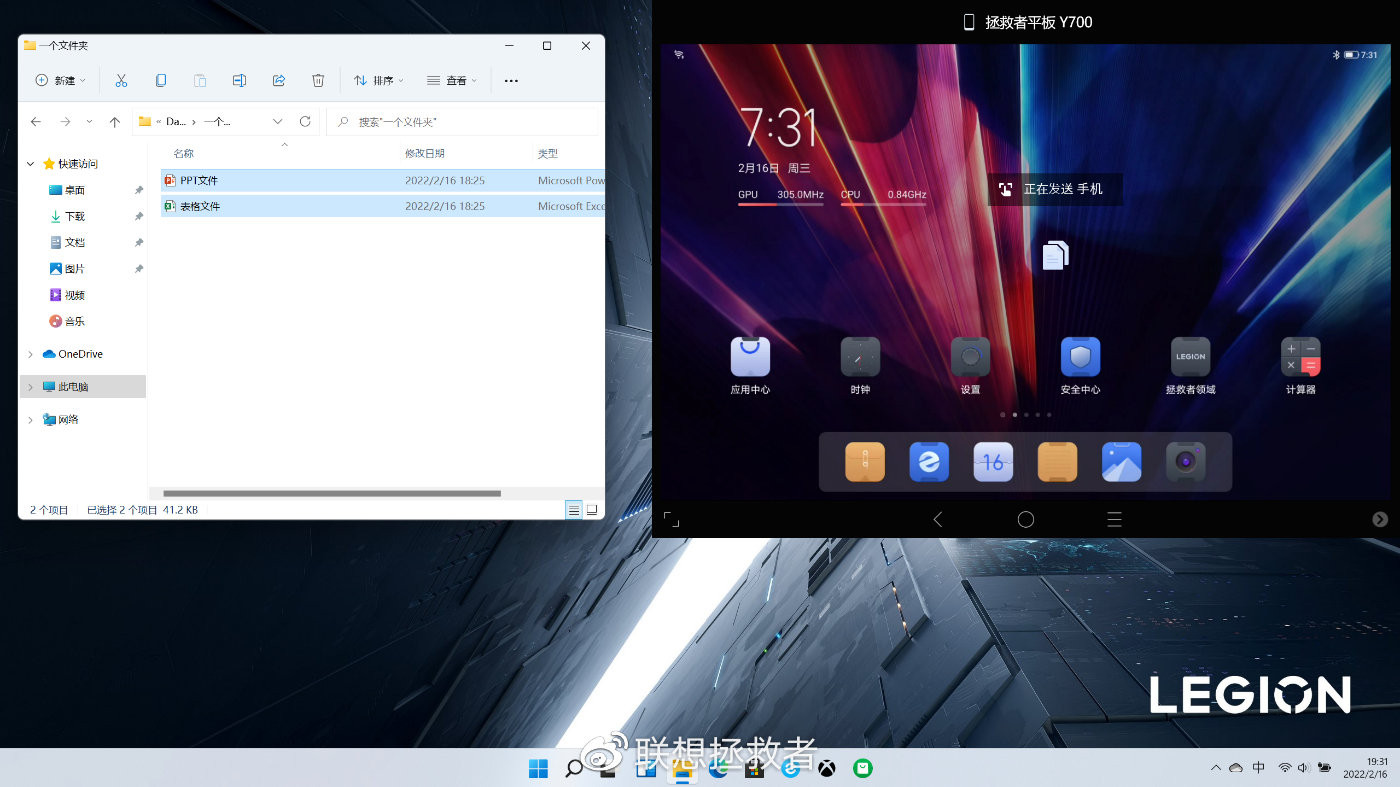The image size is (1400, 787).
Task: Open the 新建 new item dropdown
Action: (x=60, y=80)
